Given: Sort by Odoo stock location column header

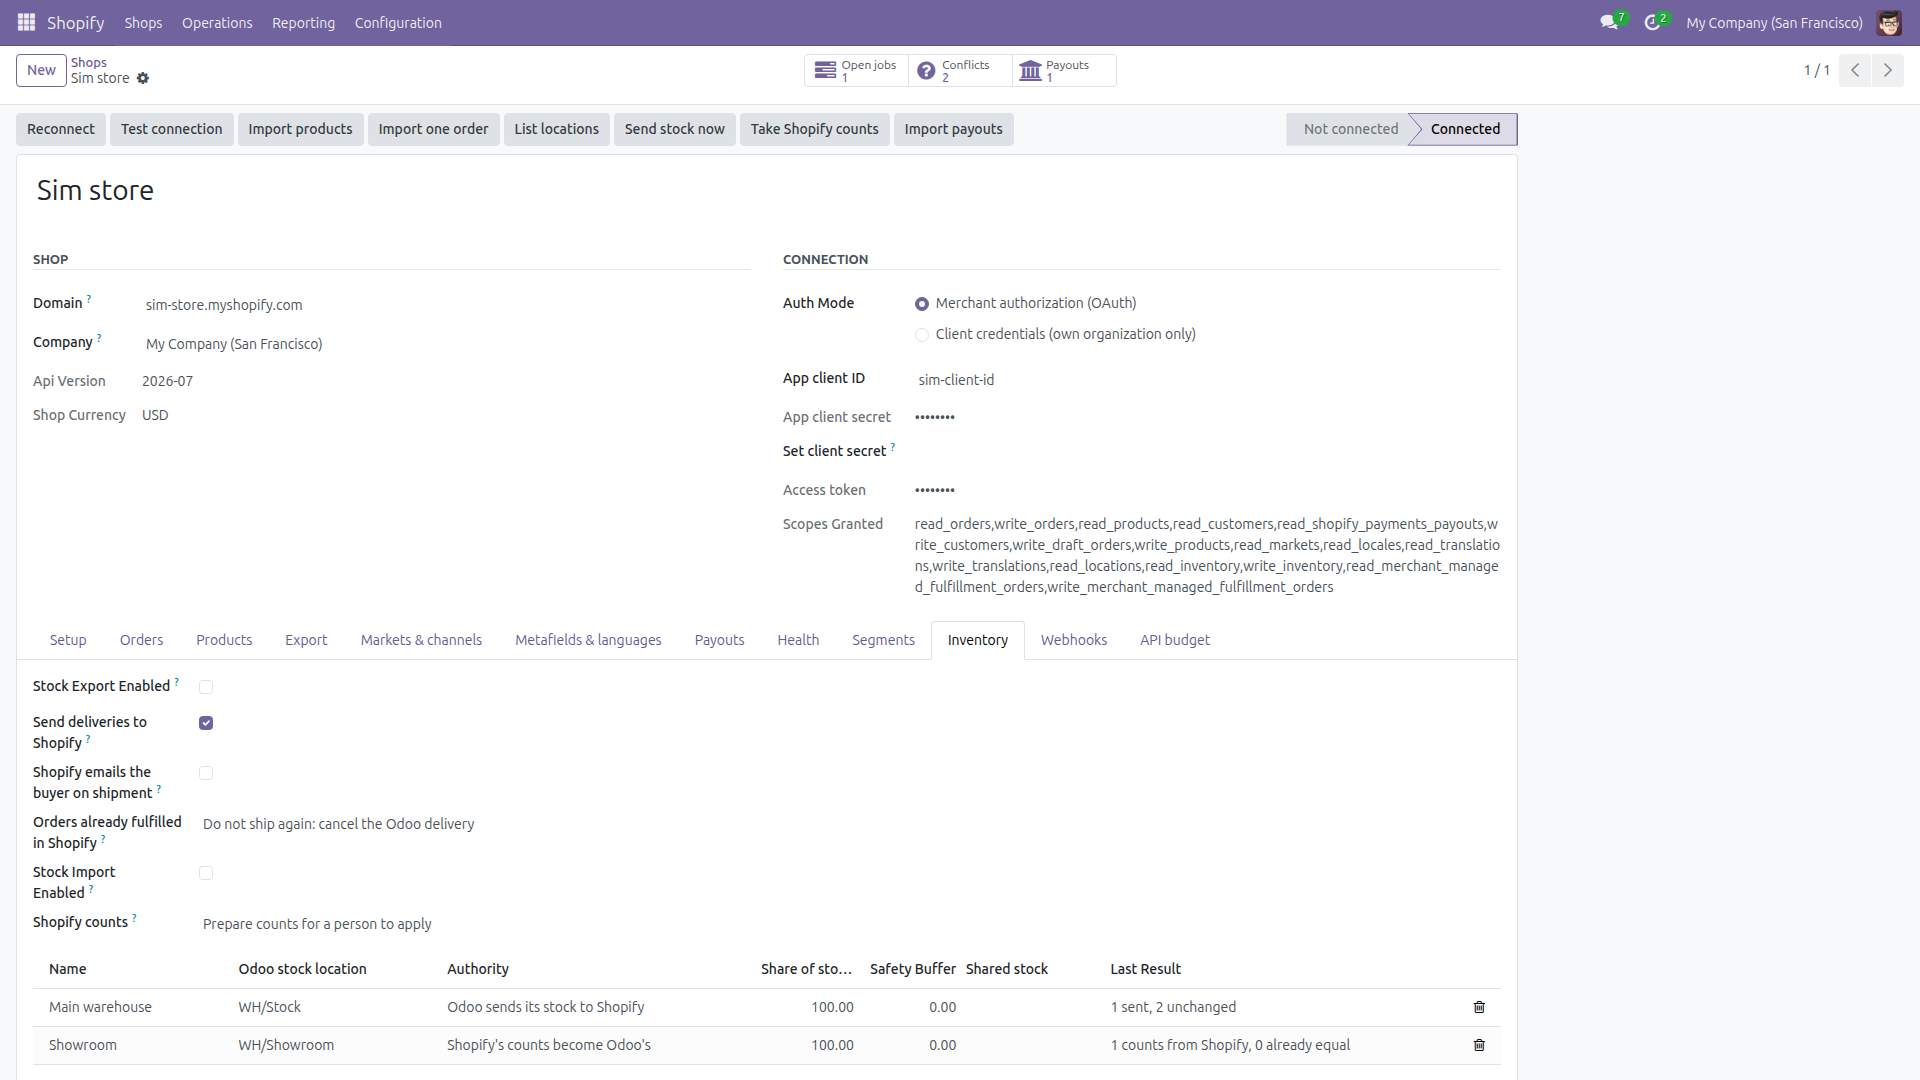Looking at the screenshot, I should click(x=302, y=969).
